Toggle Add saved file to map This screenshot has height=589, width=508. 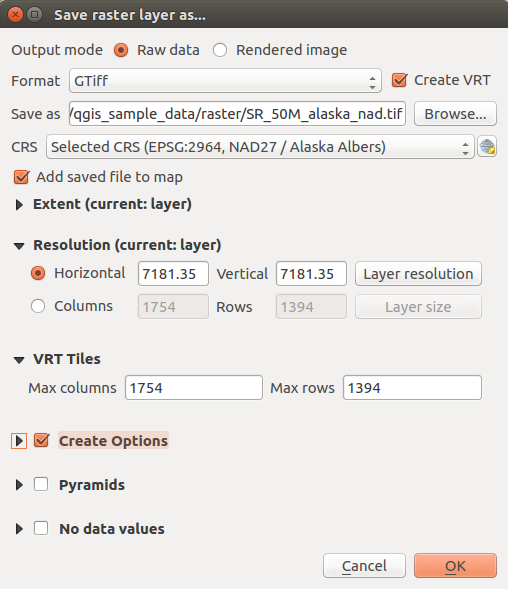click(x=21, y=177)
